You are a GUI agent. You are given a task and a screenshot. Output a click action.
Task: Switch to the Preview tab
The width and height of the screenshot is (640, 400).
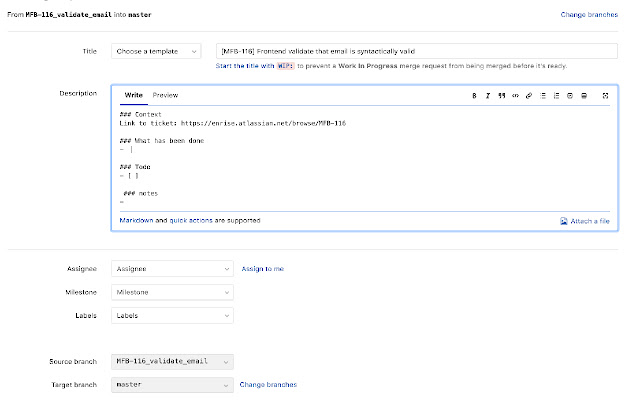point(165,96)
